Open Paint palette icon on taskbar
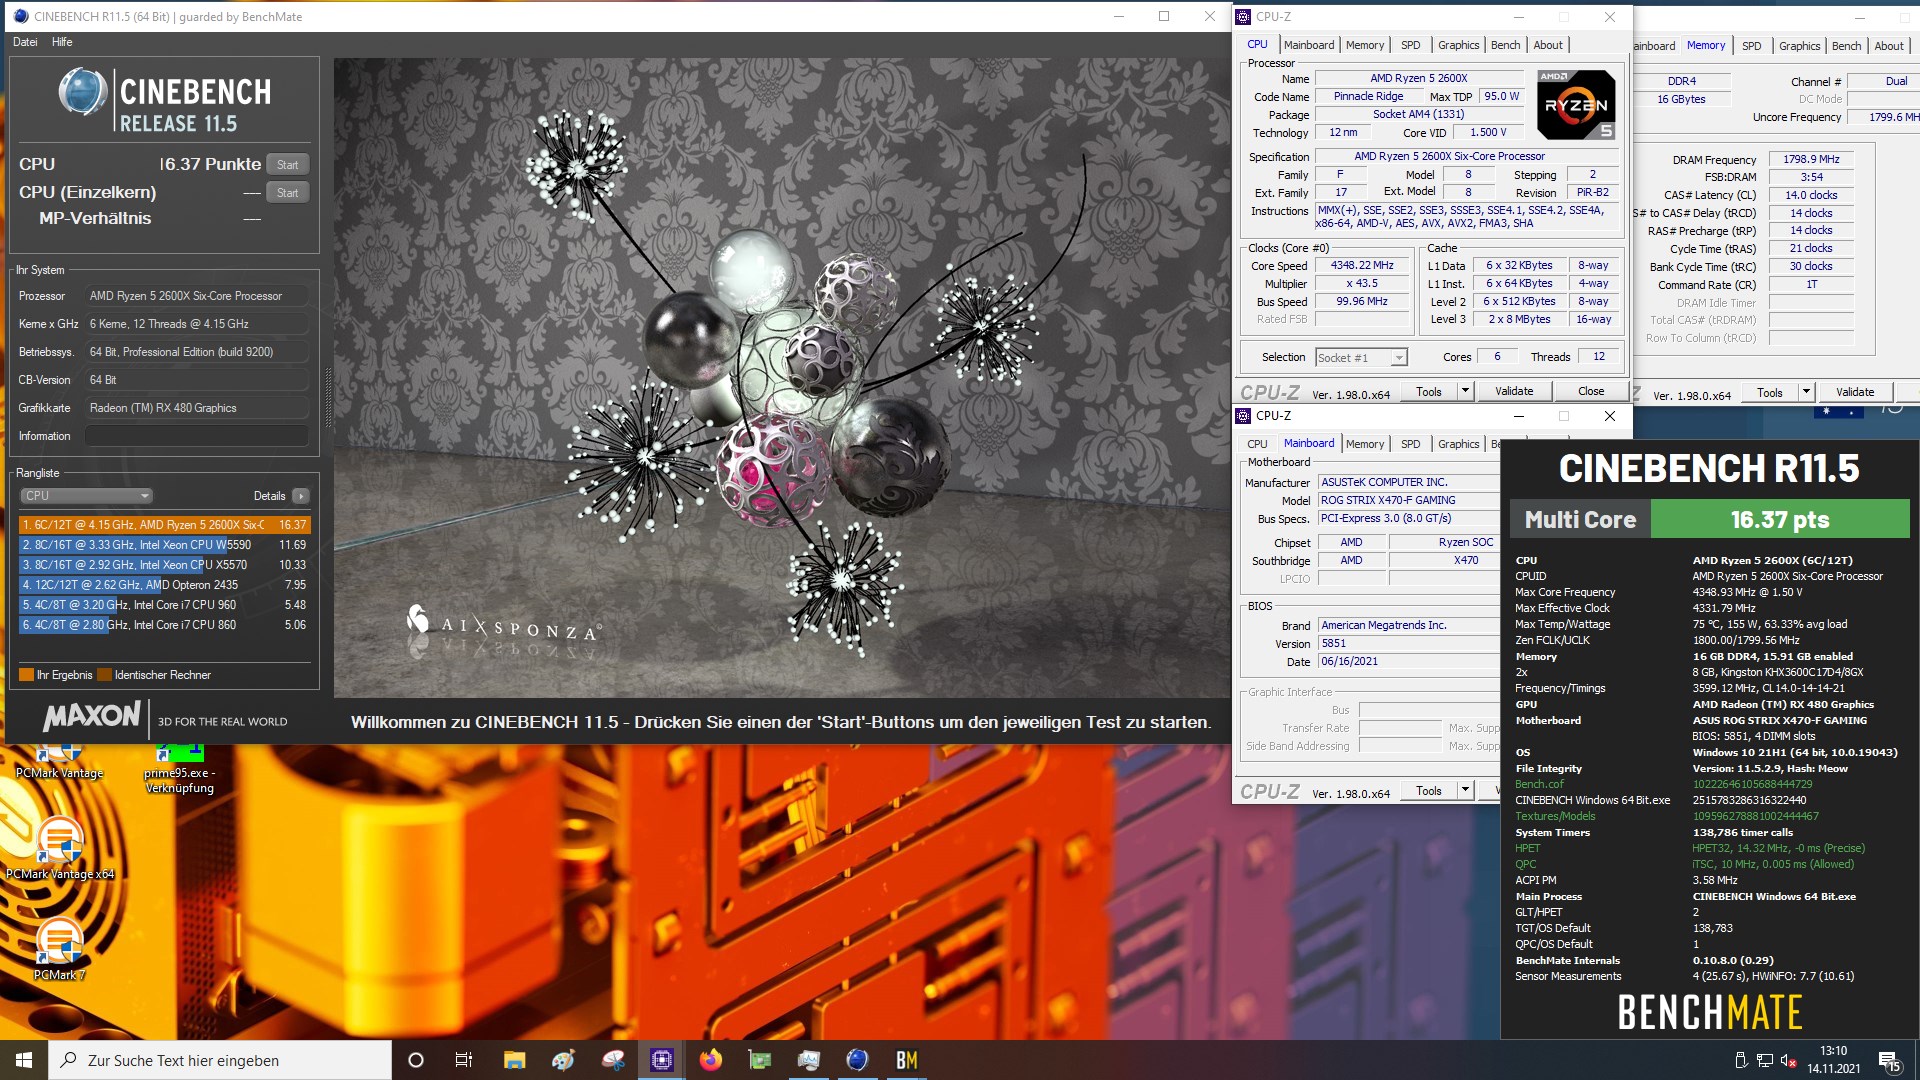The width and height of the screenshot is (1920, 1080). click(x=564, y=1060)
